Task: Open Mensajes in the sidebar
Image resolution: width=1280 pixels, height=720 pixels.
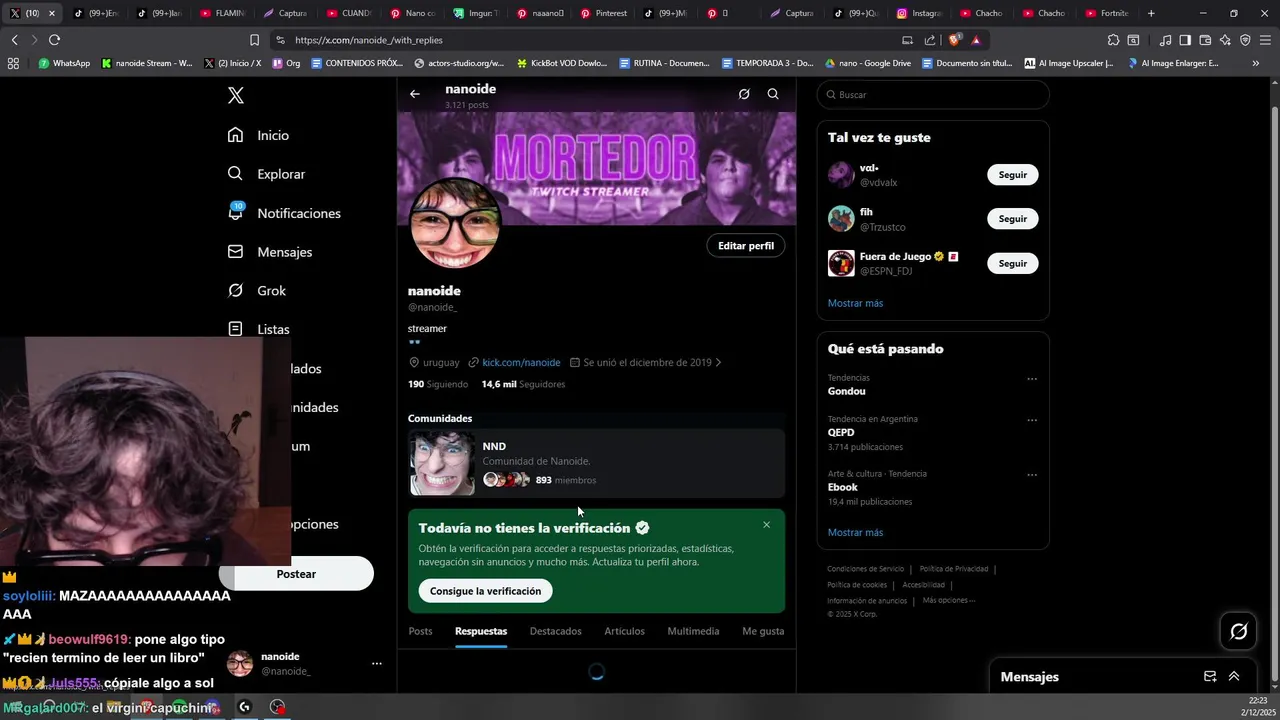Action: coord(270,252)
